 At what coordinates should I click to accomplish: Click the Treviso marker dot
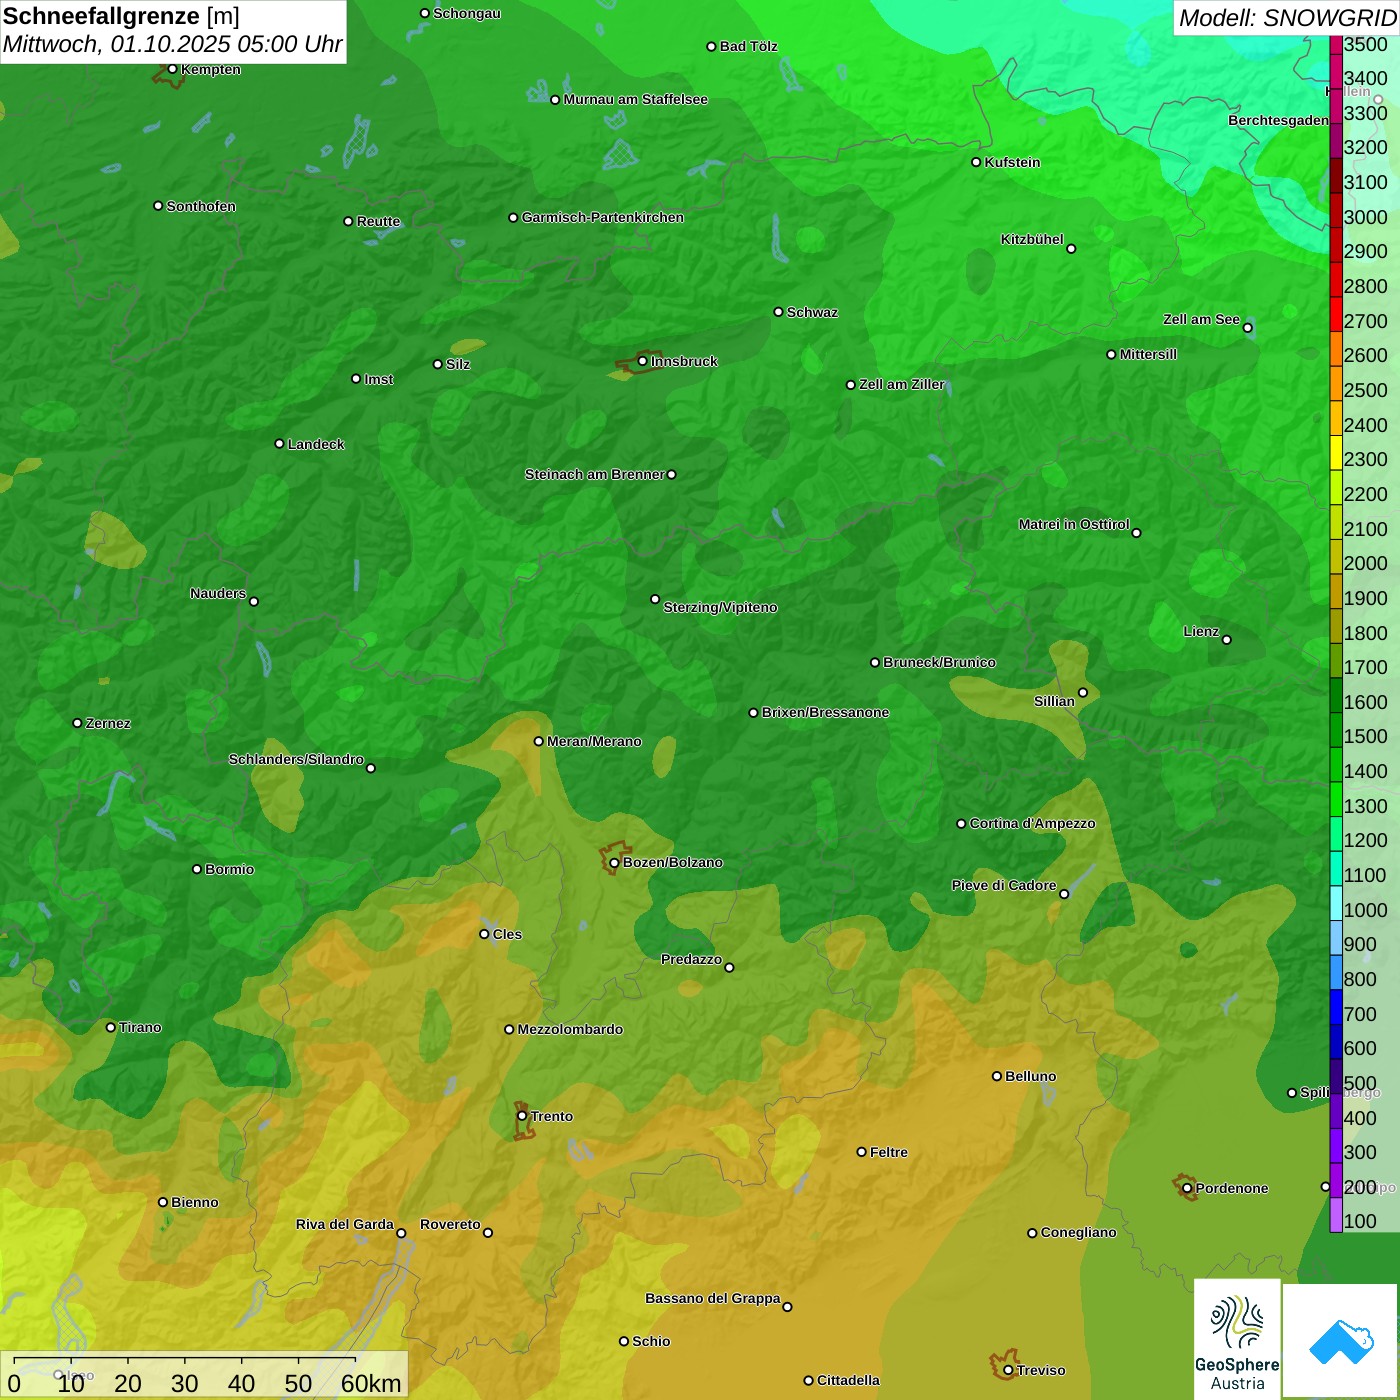click(1008, 1370)
